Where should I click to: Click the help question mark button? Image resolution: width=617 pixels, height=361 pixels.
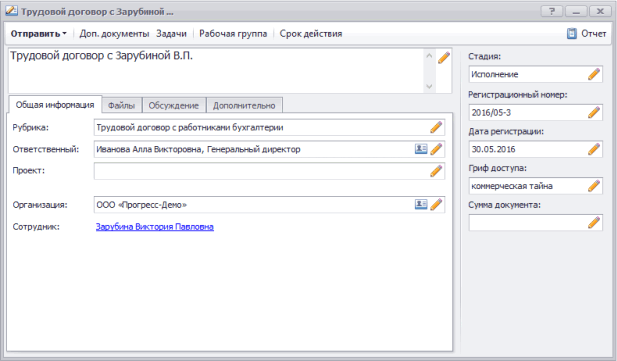pos(552,11)
